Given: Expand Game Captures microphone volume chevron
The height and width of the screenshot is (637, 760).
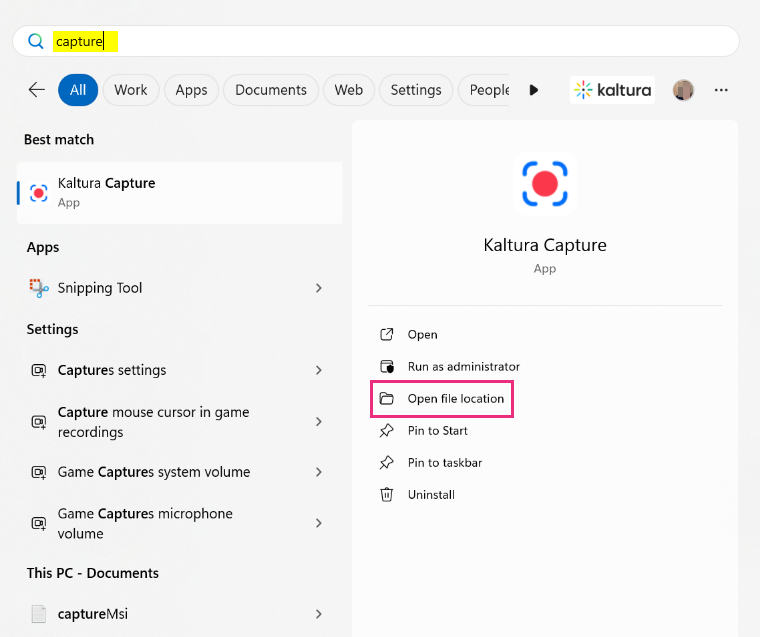Looking at the screenshot, I should coord(318,523).
